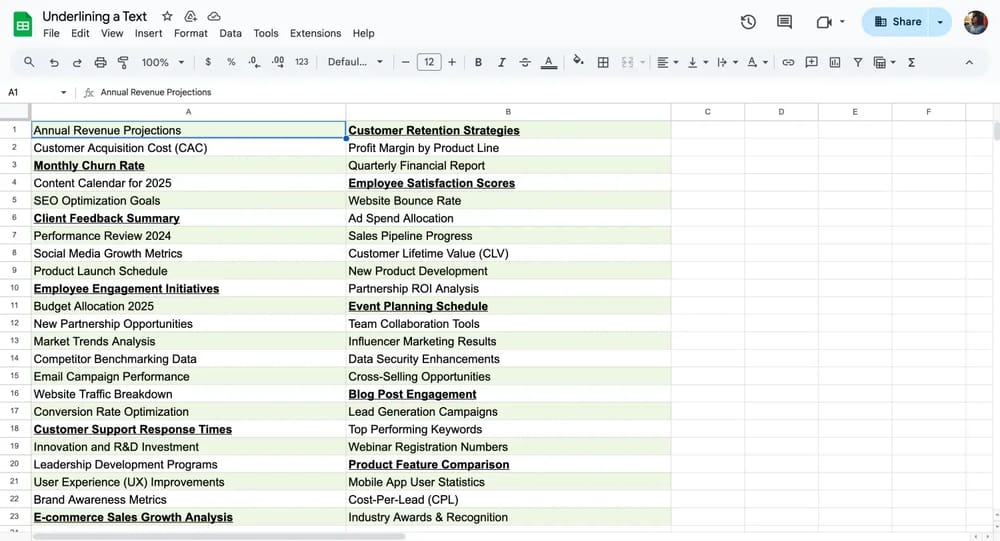1000x541 pixels.
Task: Toggle bold formatting
Action: pos(478,62)
